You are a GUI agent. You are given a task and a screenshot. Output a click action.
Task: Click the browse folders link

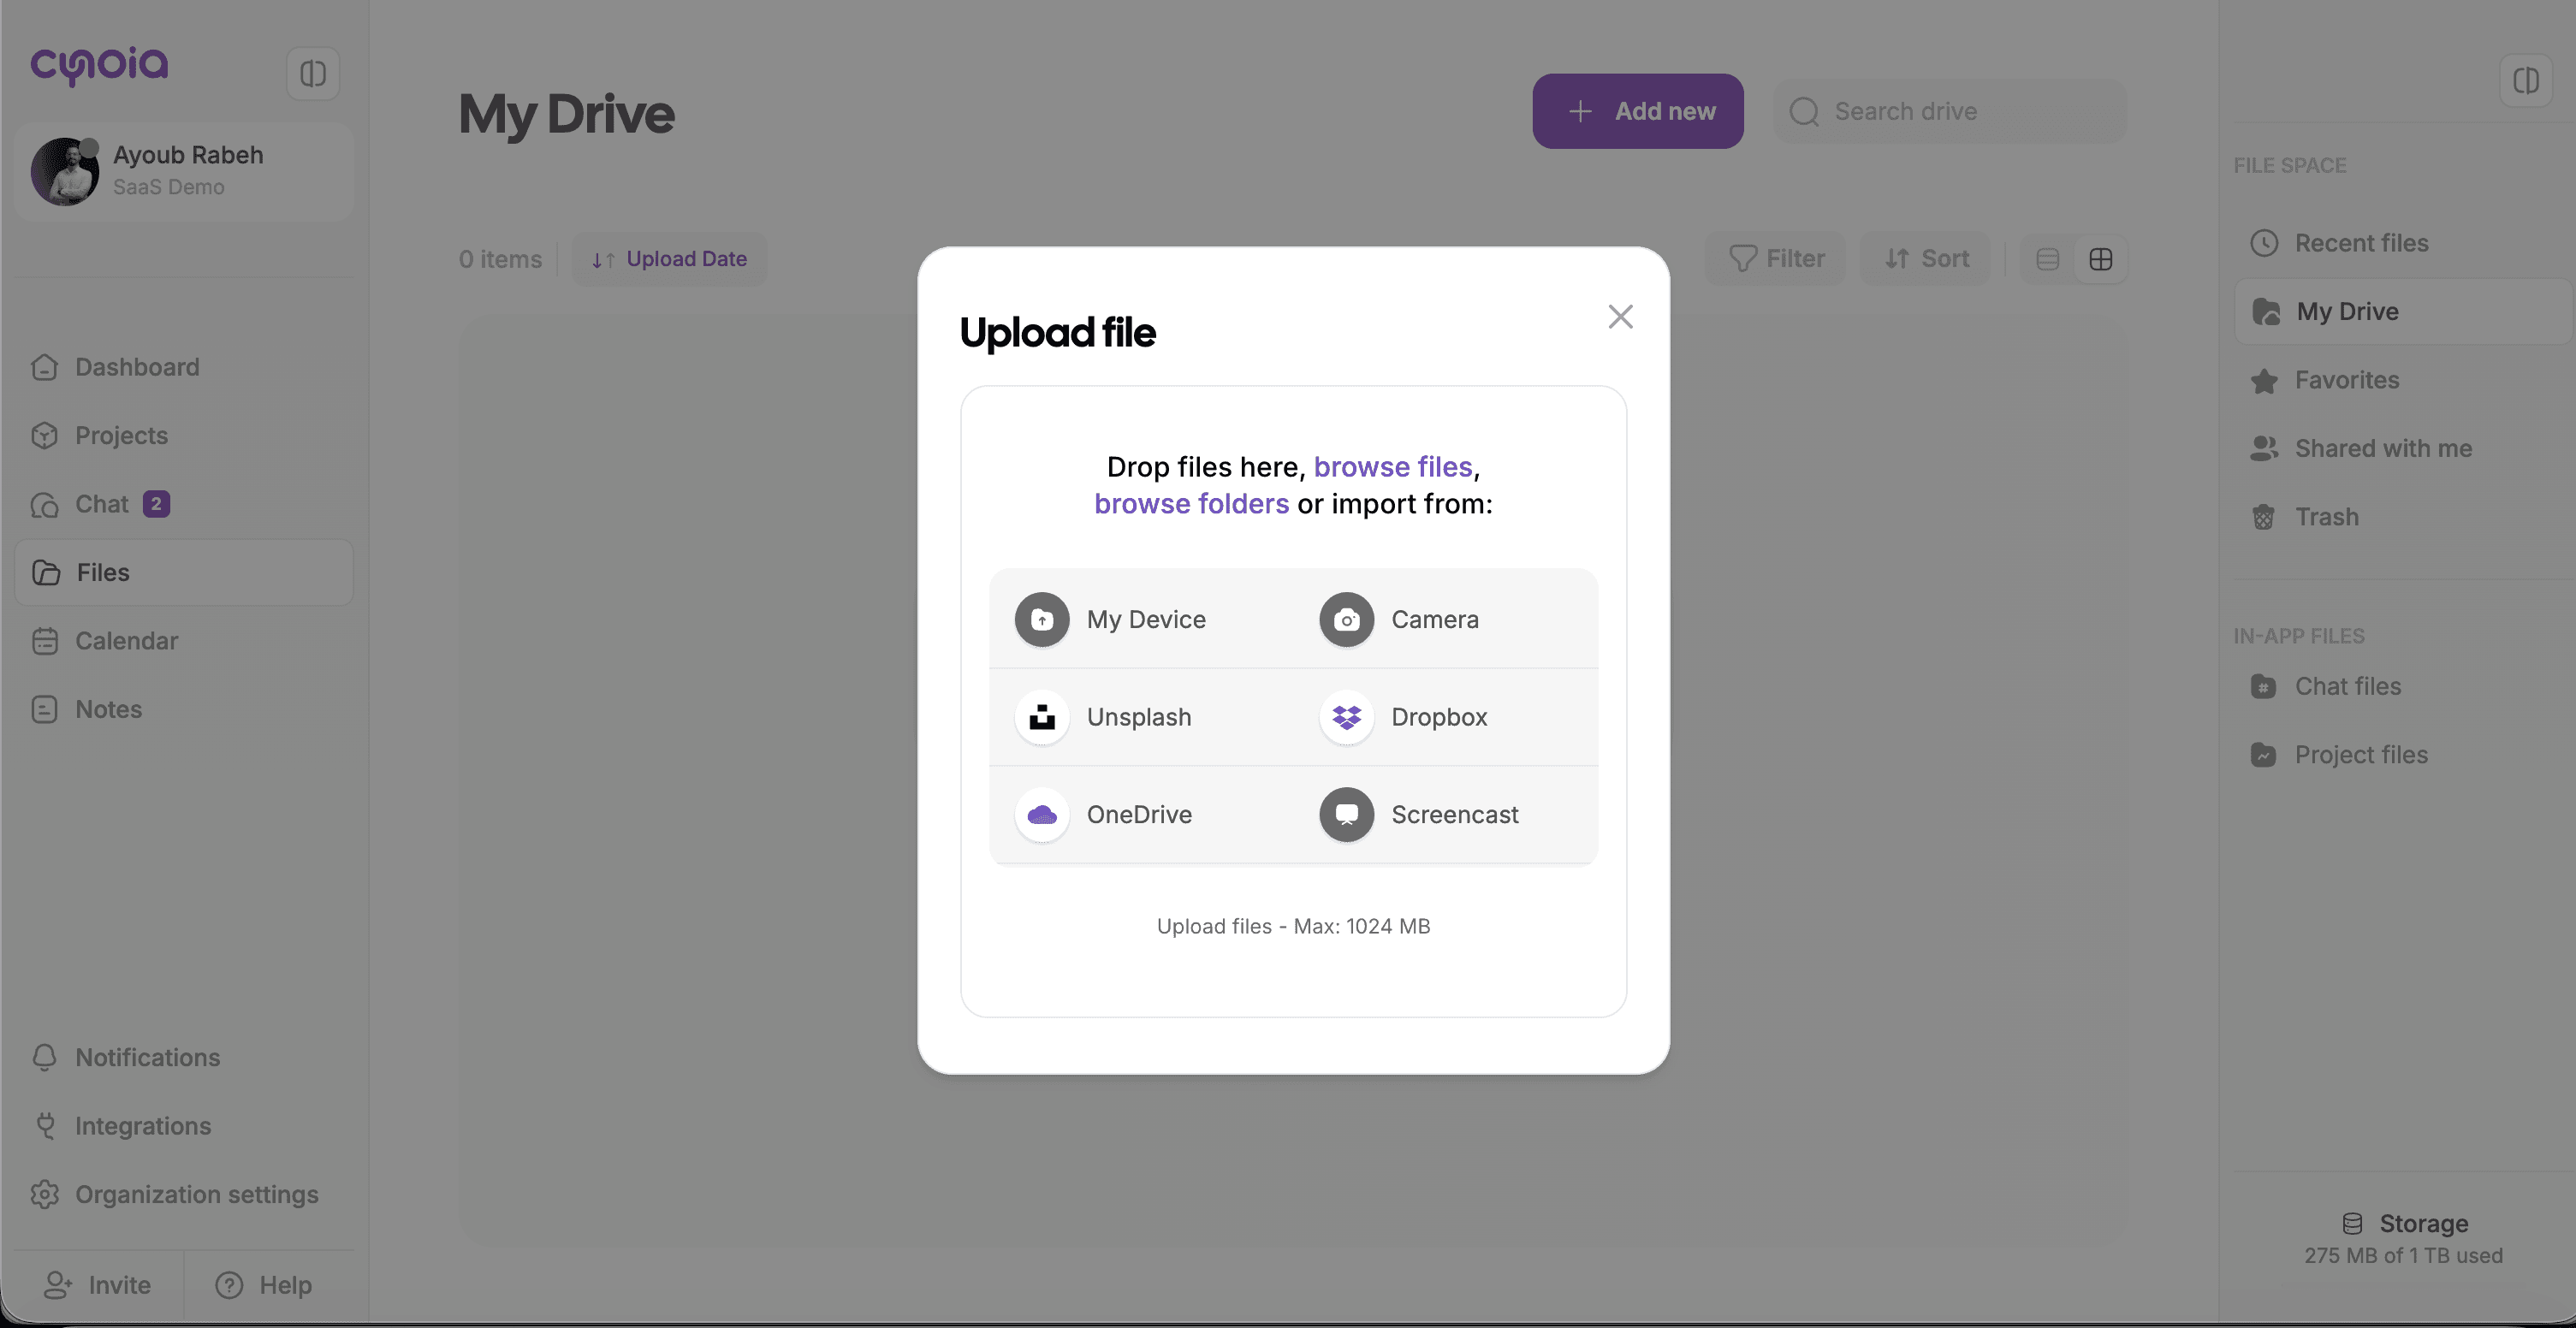pos(1191,504)
